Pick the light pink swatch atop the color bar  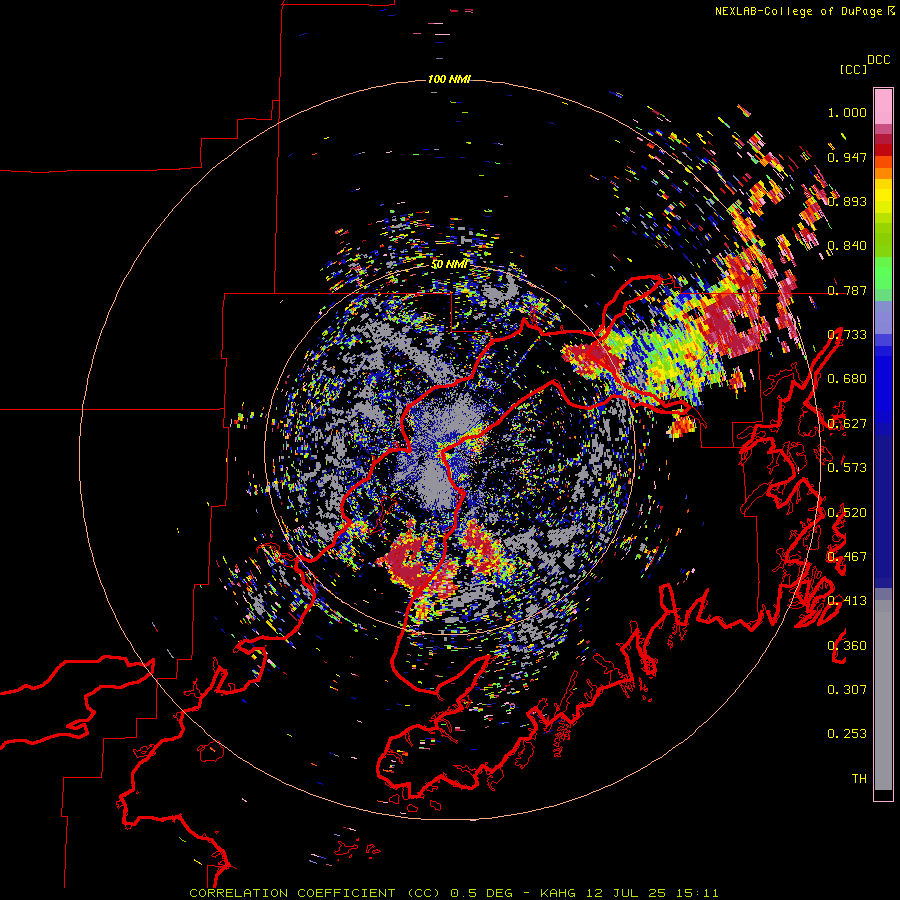pos(883,107)
